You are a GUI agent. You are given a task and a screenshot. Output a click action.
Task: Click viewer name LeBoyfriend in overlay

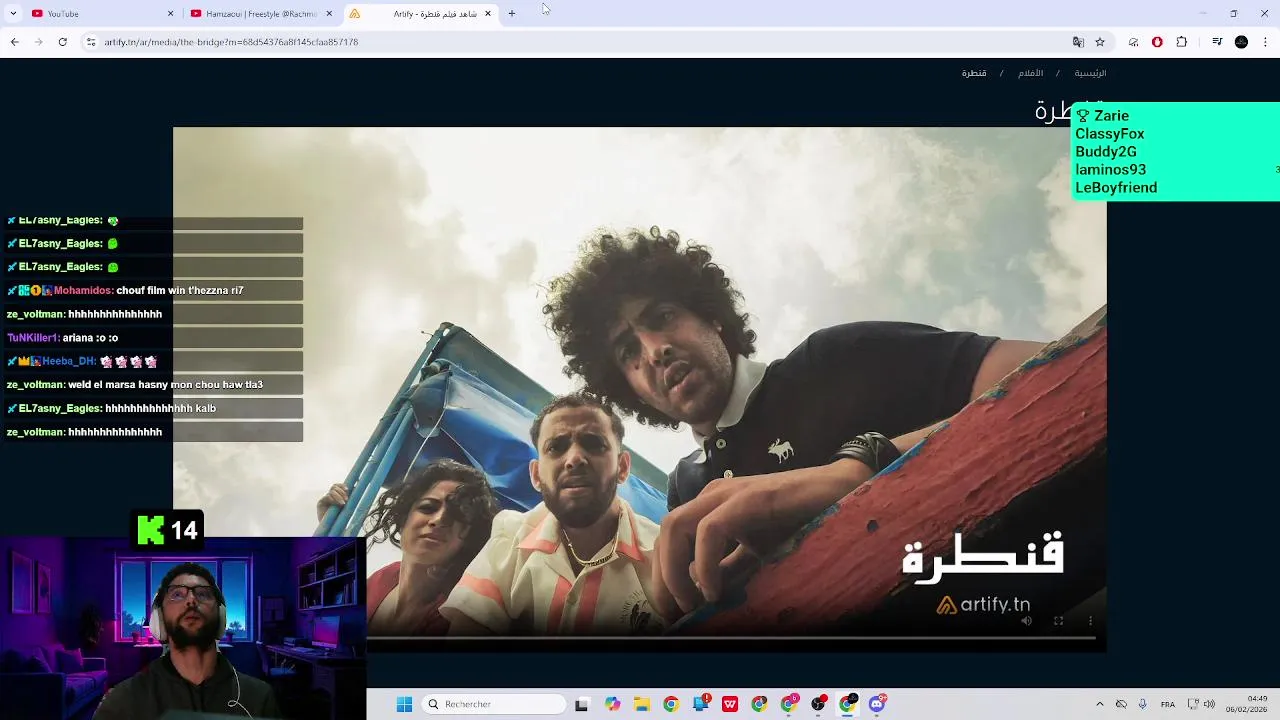click(1116, 188)
